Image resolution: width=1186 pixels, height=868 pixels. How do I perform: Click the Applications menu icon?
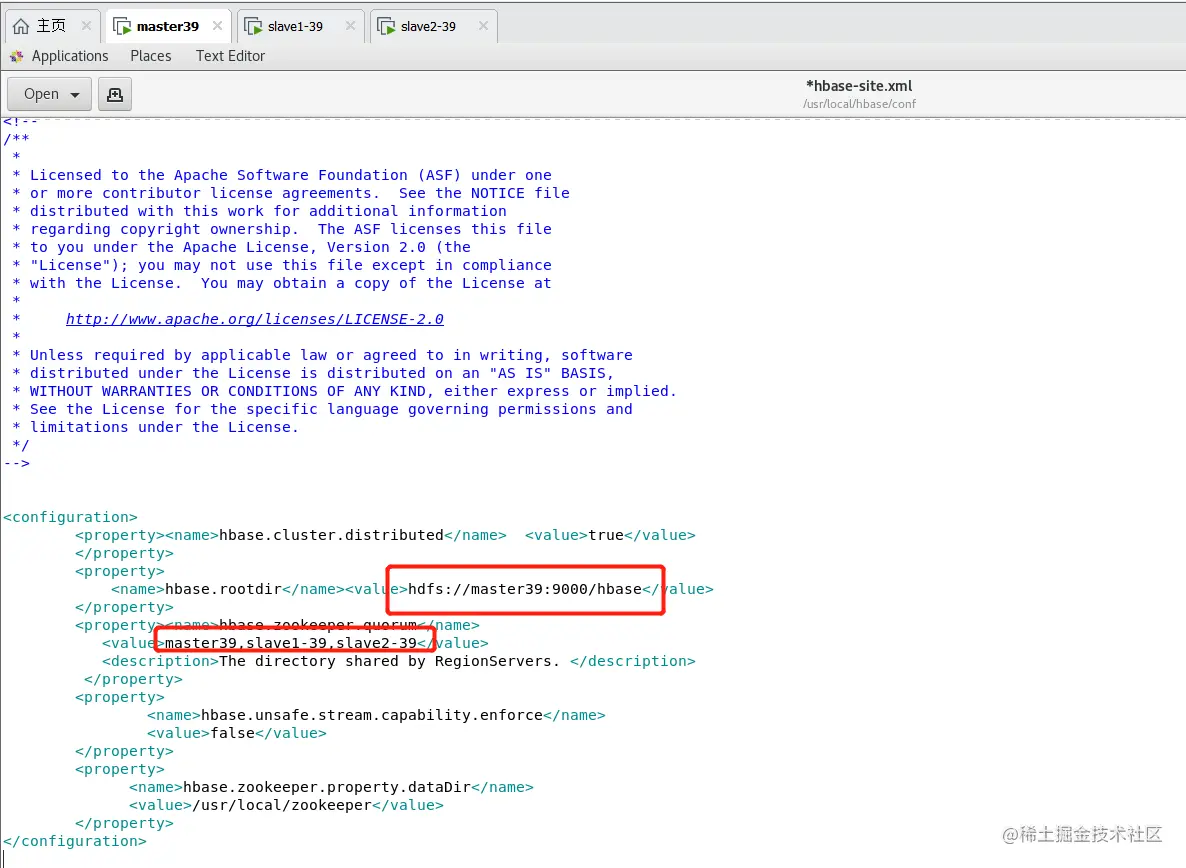[x=17, y=56]
